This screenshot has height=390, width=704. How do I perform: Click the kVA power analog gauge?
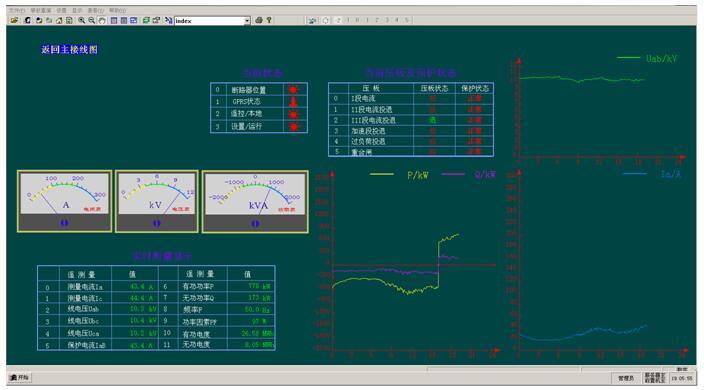255,202
